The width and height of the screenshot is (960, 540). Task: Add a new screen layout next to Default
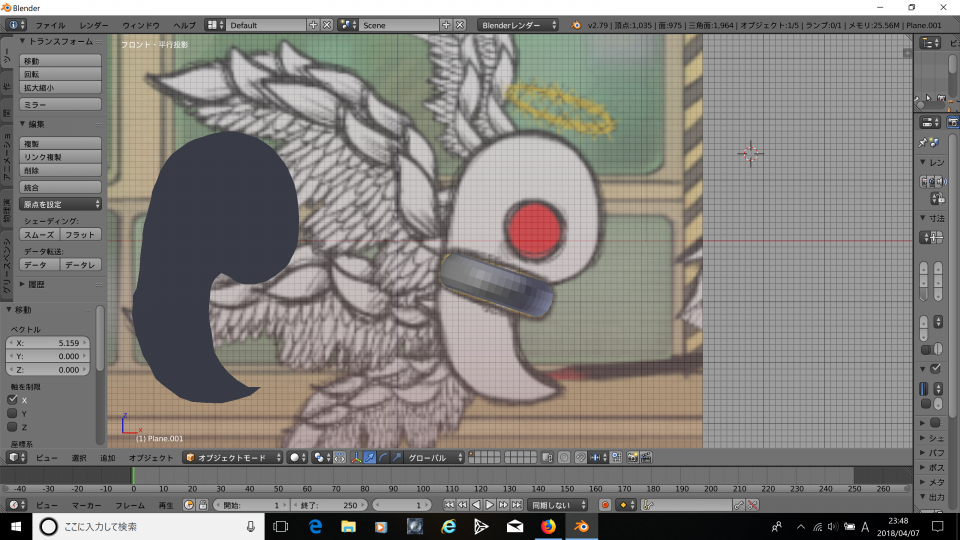(x=313, y=25)
